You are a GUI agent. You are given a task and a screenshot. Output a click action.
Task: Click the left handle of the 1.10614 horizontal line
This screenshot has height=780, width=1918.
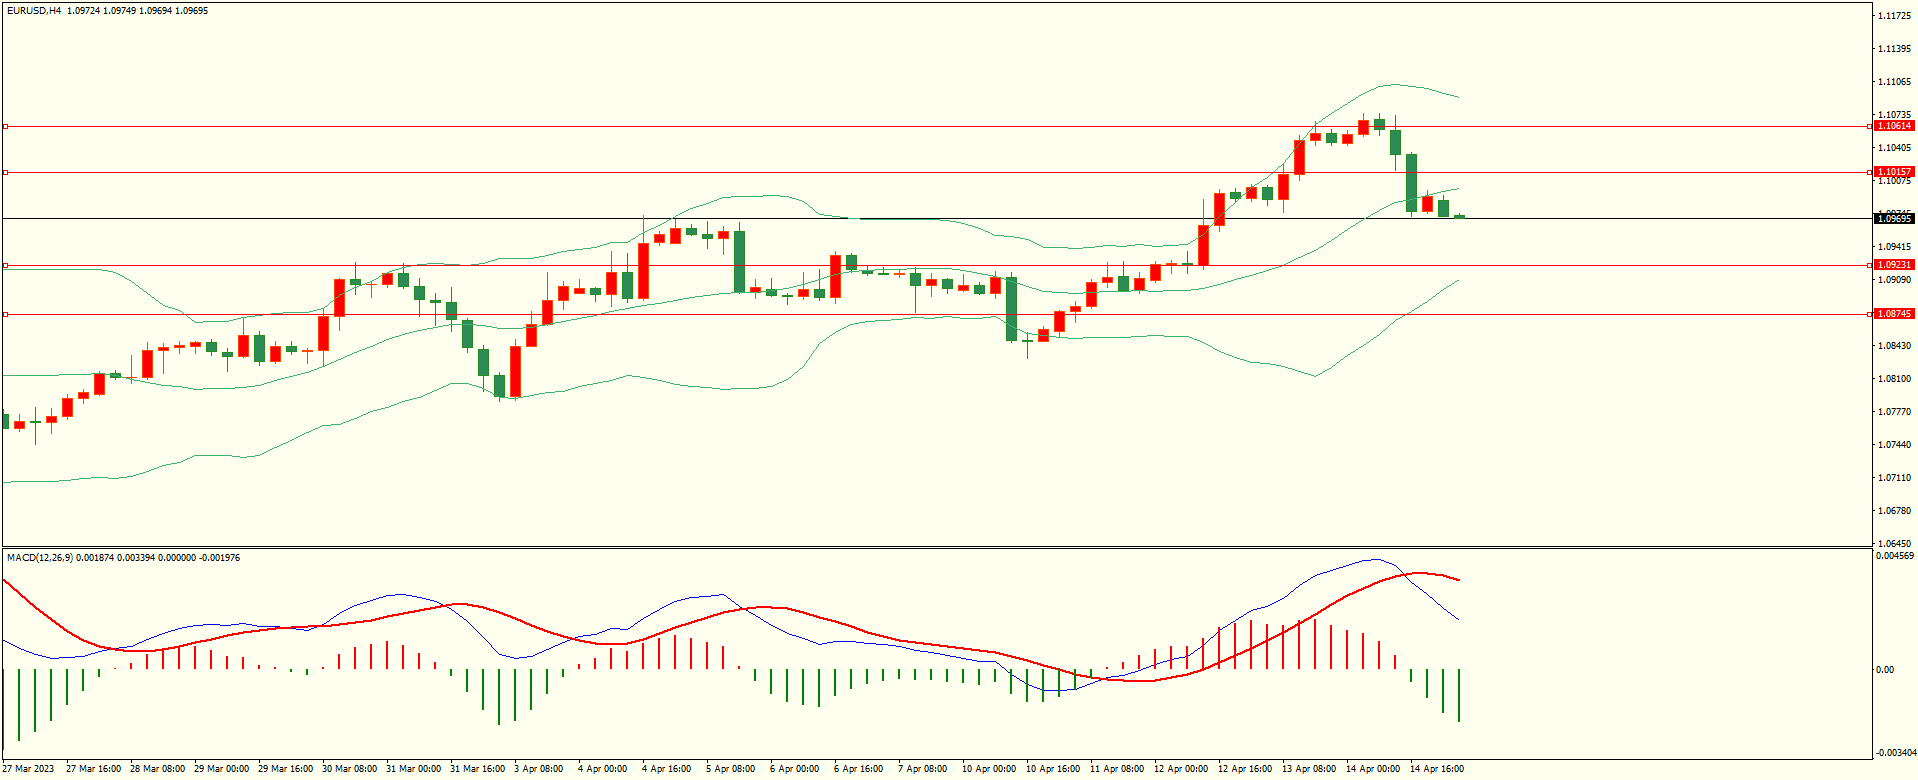tap(5, 127)
